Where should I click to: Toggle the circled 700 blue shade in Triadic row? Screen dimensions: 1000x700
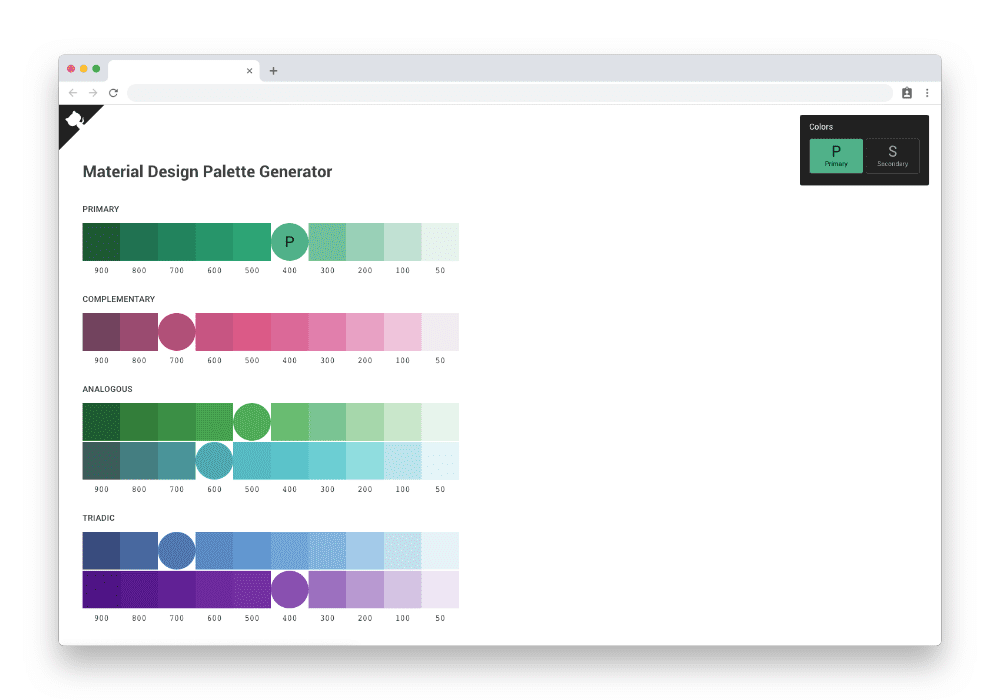[x=176, y=549]
